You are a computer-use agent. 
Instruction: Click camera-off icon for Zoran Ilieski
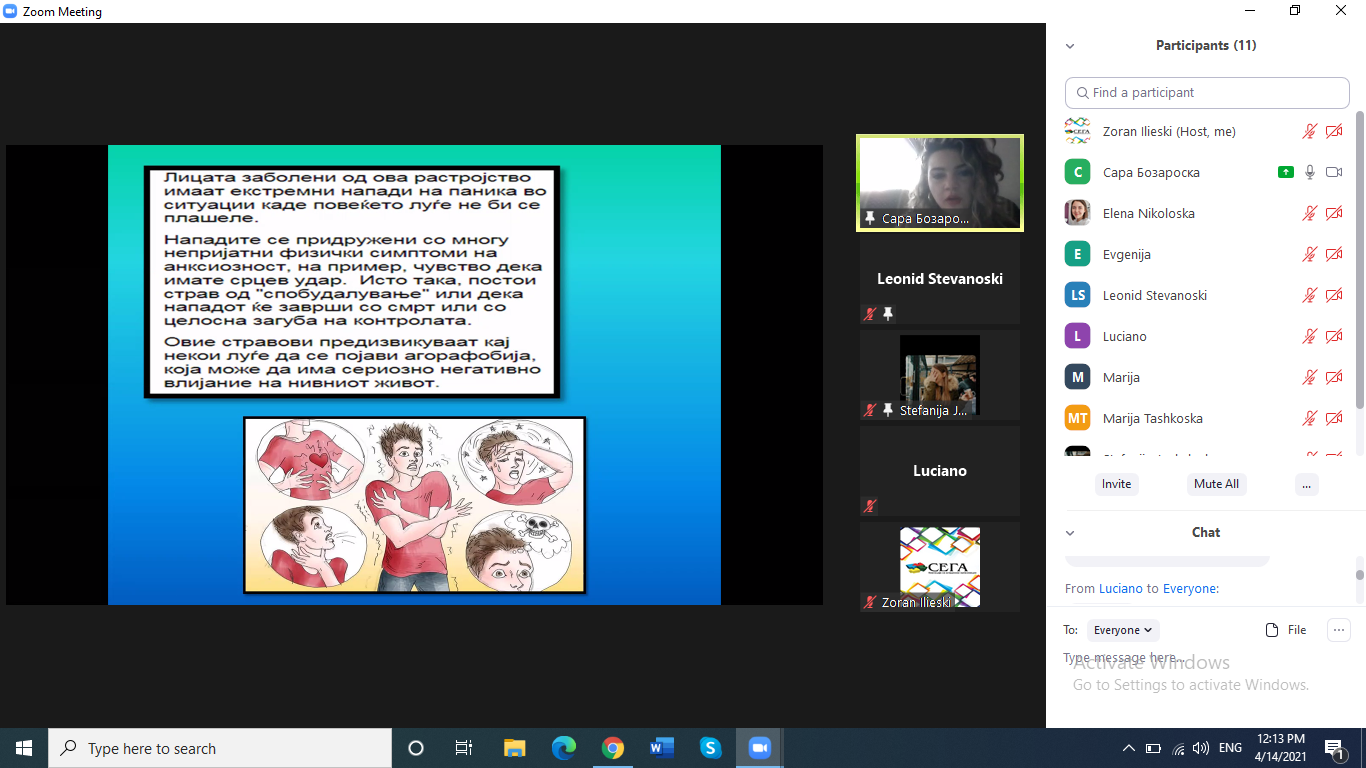(1334, 131)
